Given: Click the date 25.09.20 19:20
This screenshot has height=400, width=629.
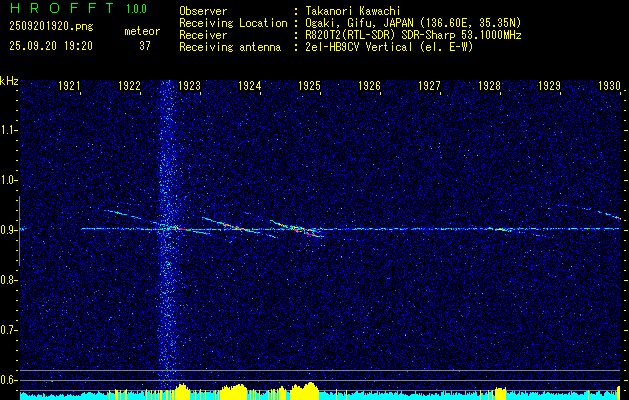Looking at the screenshot, I should [51, 46].
